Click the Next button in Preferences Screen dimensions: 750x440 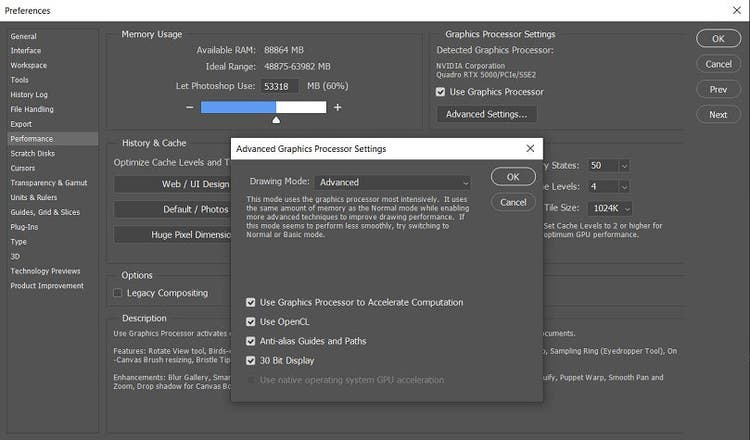(718, 114)
